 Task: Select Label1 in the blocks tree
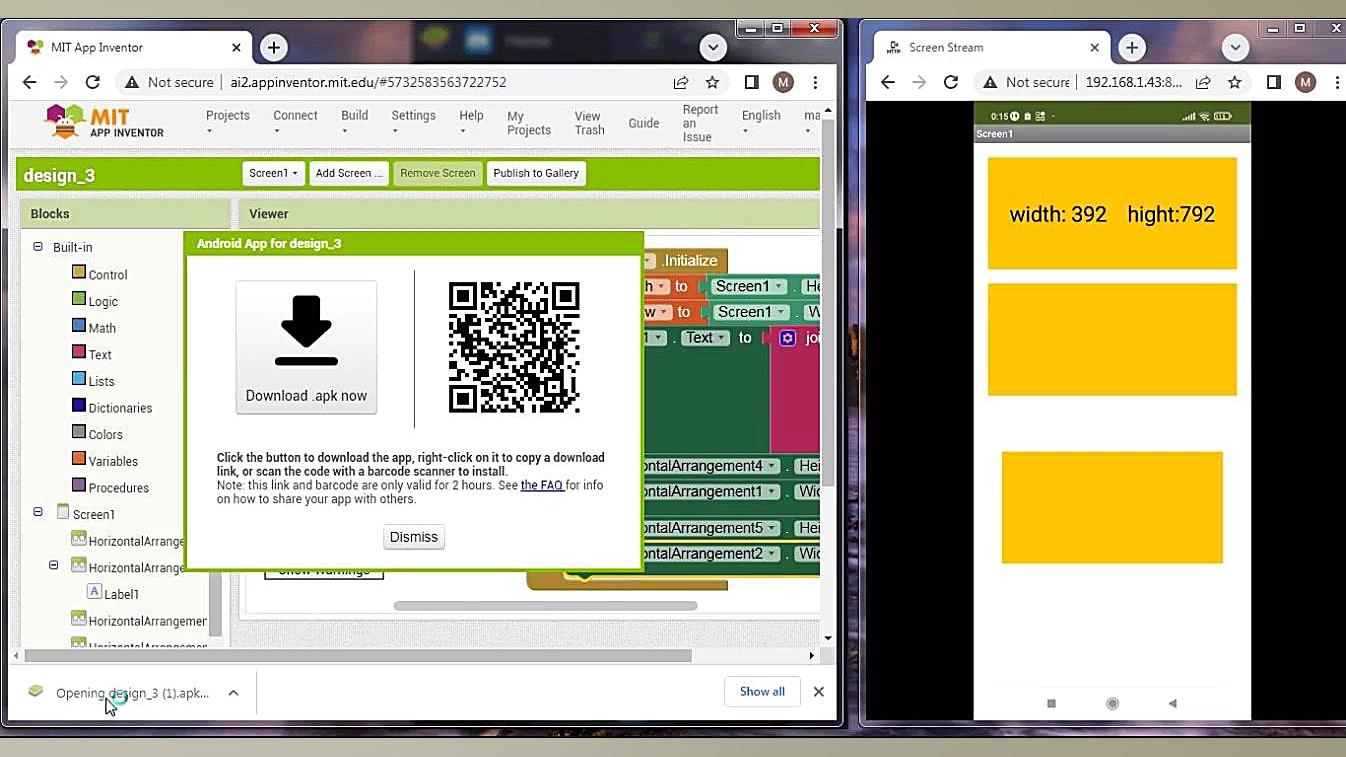click(x=112, y=593)
